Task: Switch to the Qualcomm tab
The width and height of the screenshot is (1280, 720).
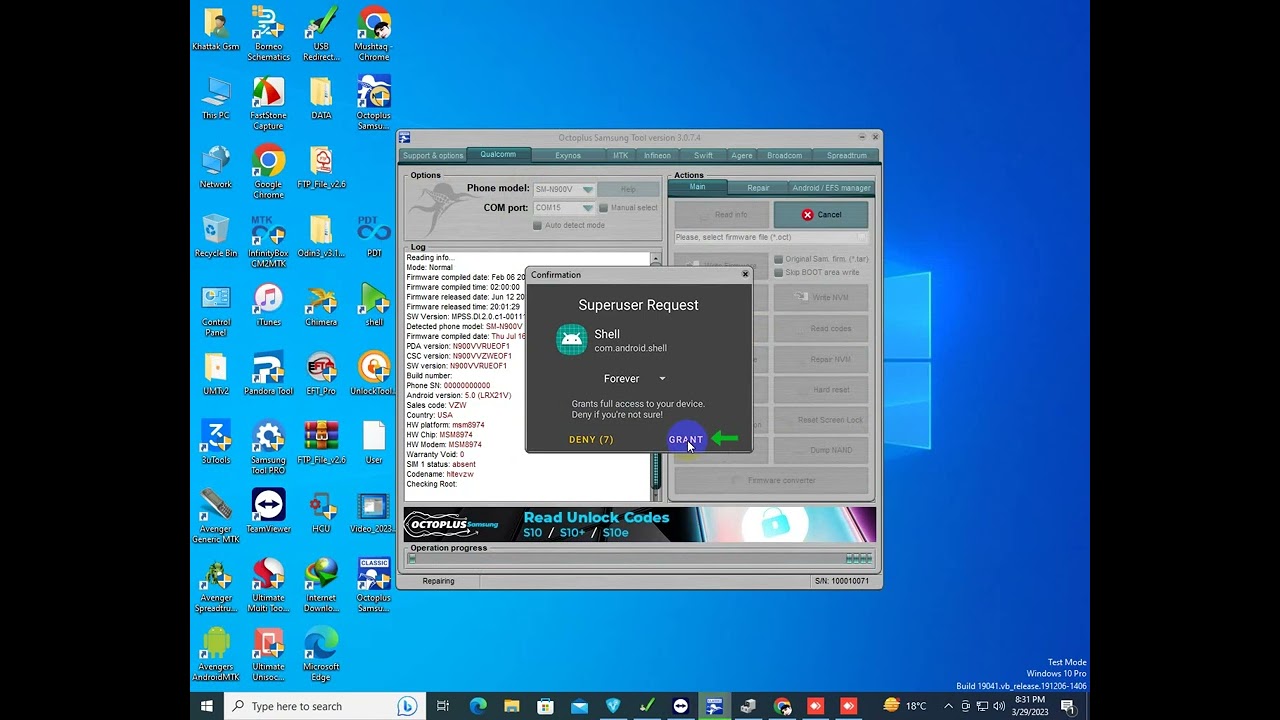Action: pyautogui.click(x=498, y=155)
